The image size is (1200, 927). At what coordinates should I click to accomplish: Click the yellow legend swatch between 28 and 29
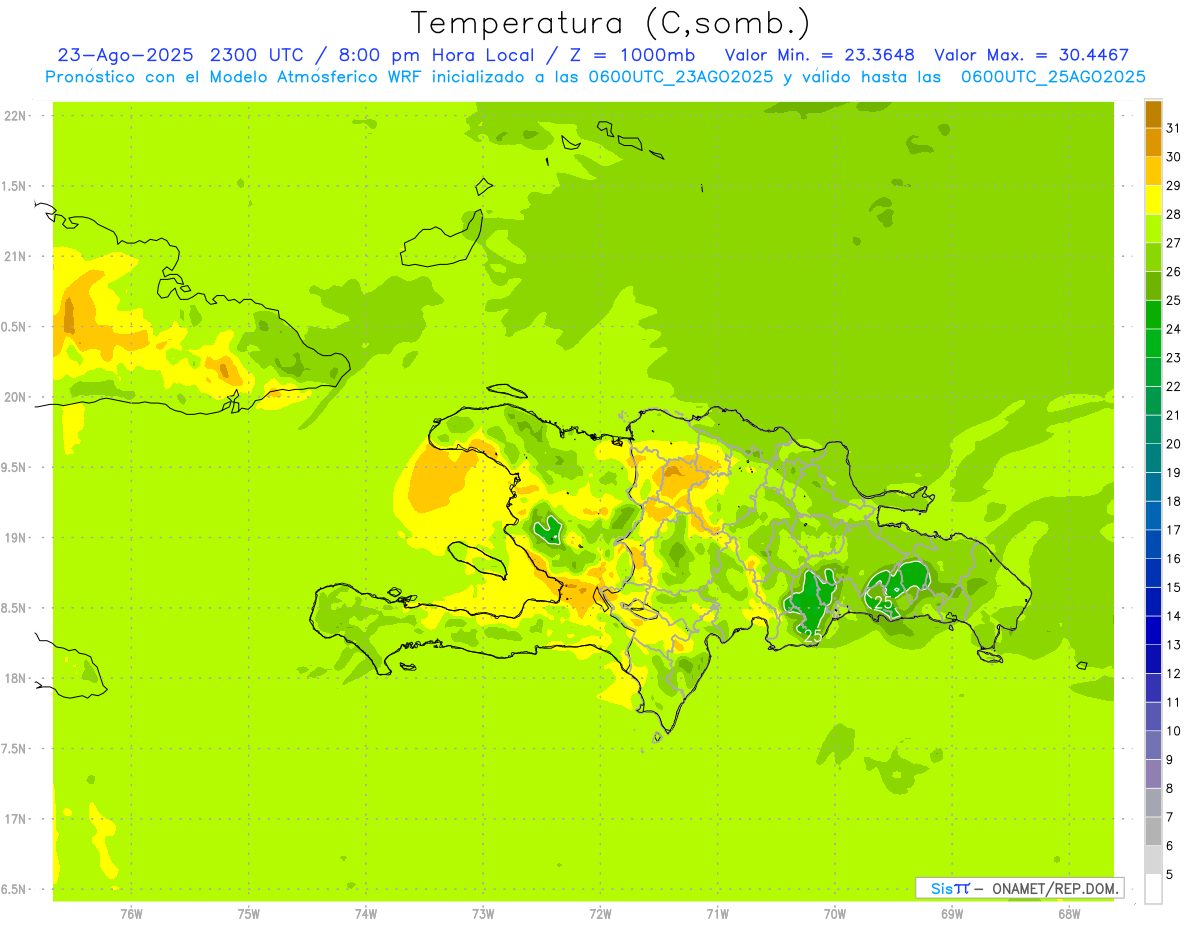click(x=1153, y=200)
